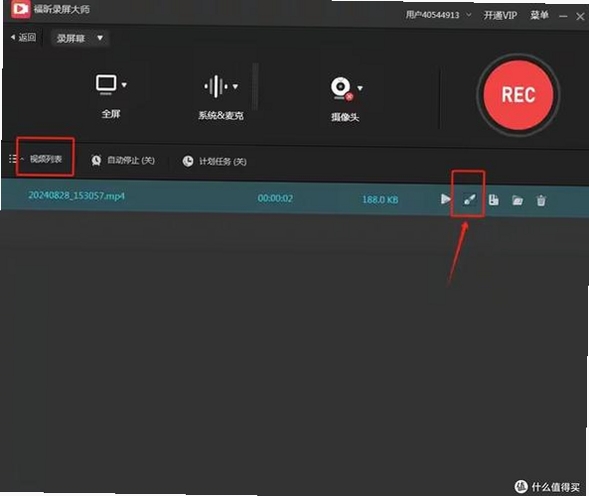Click the duration 00:00:02
Viewport: 589px width, 496px height.
[275, 198]
